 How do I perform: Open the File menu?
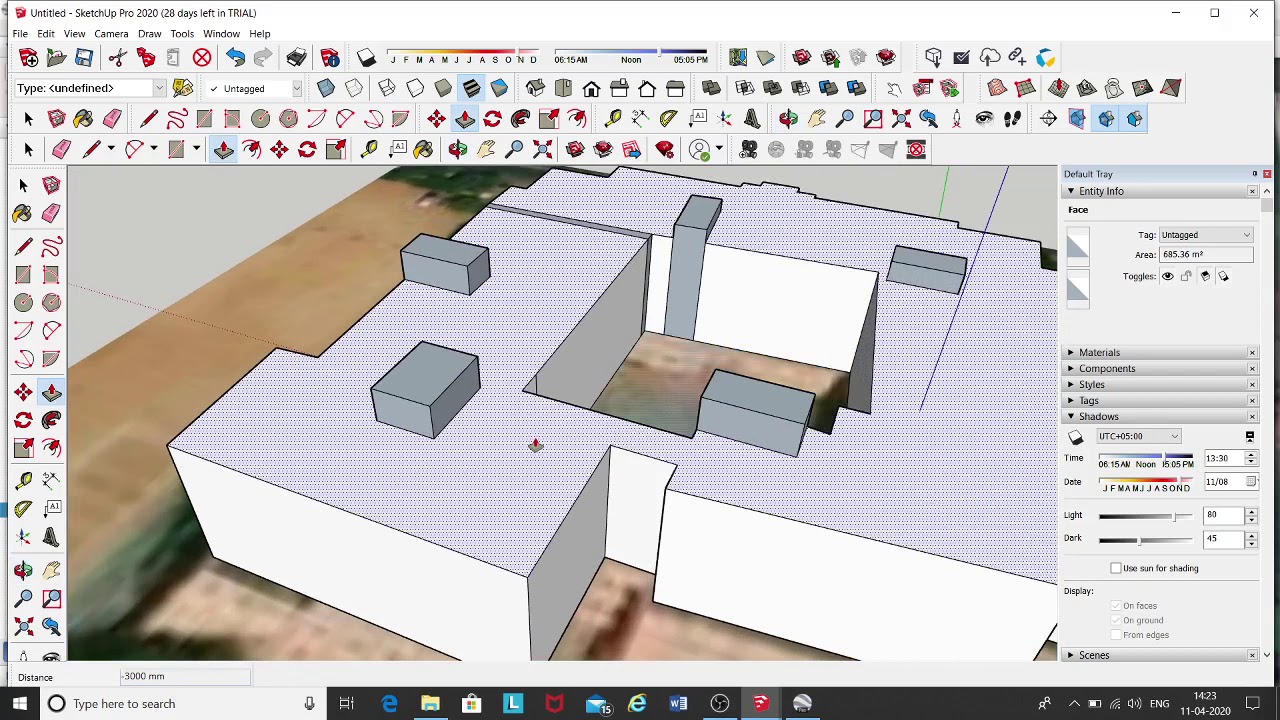pyautogui.click(x=20, y=33)
